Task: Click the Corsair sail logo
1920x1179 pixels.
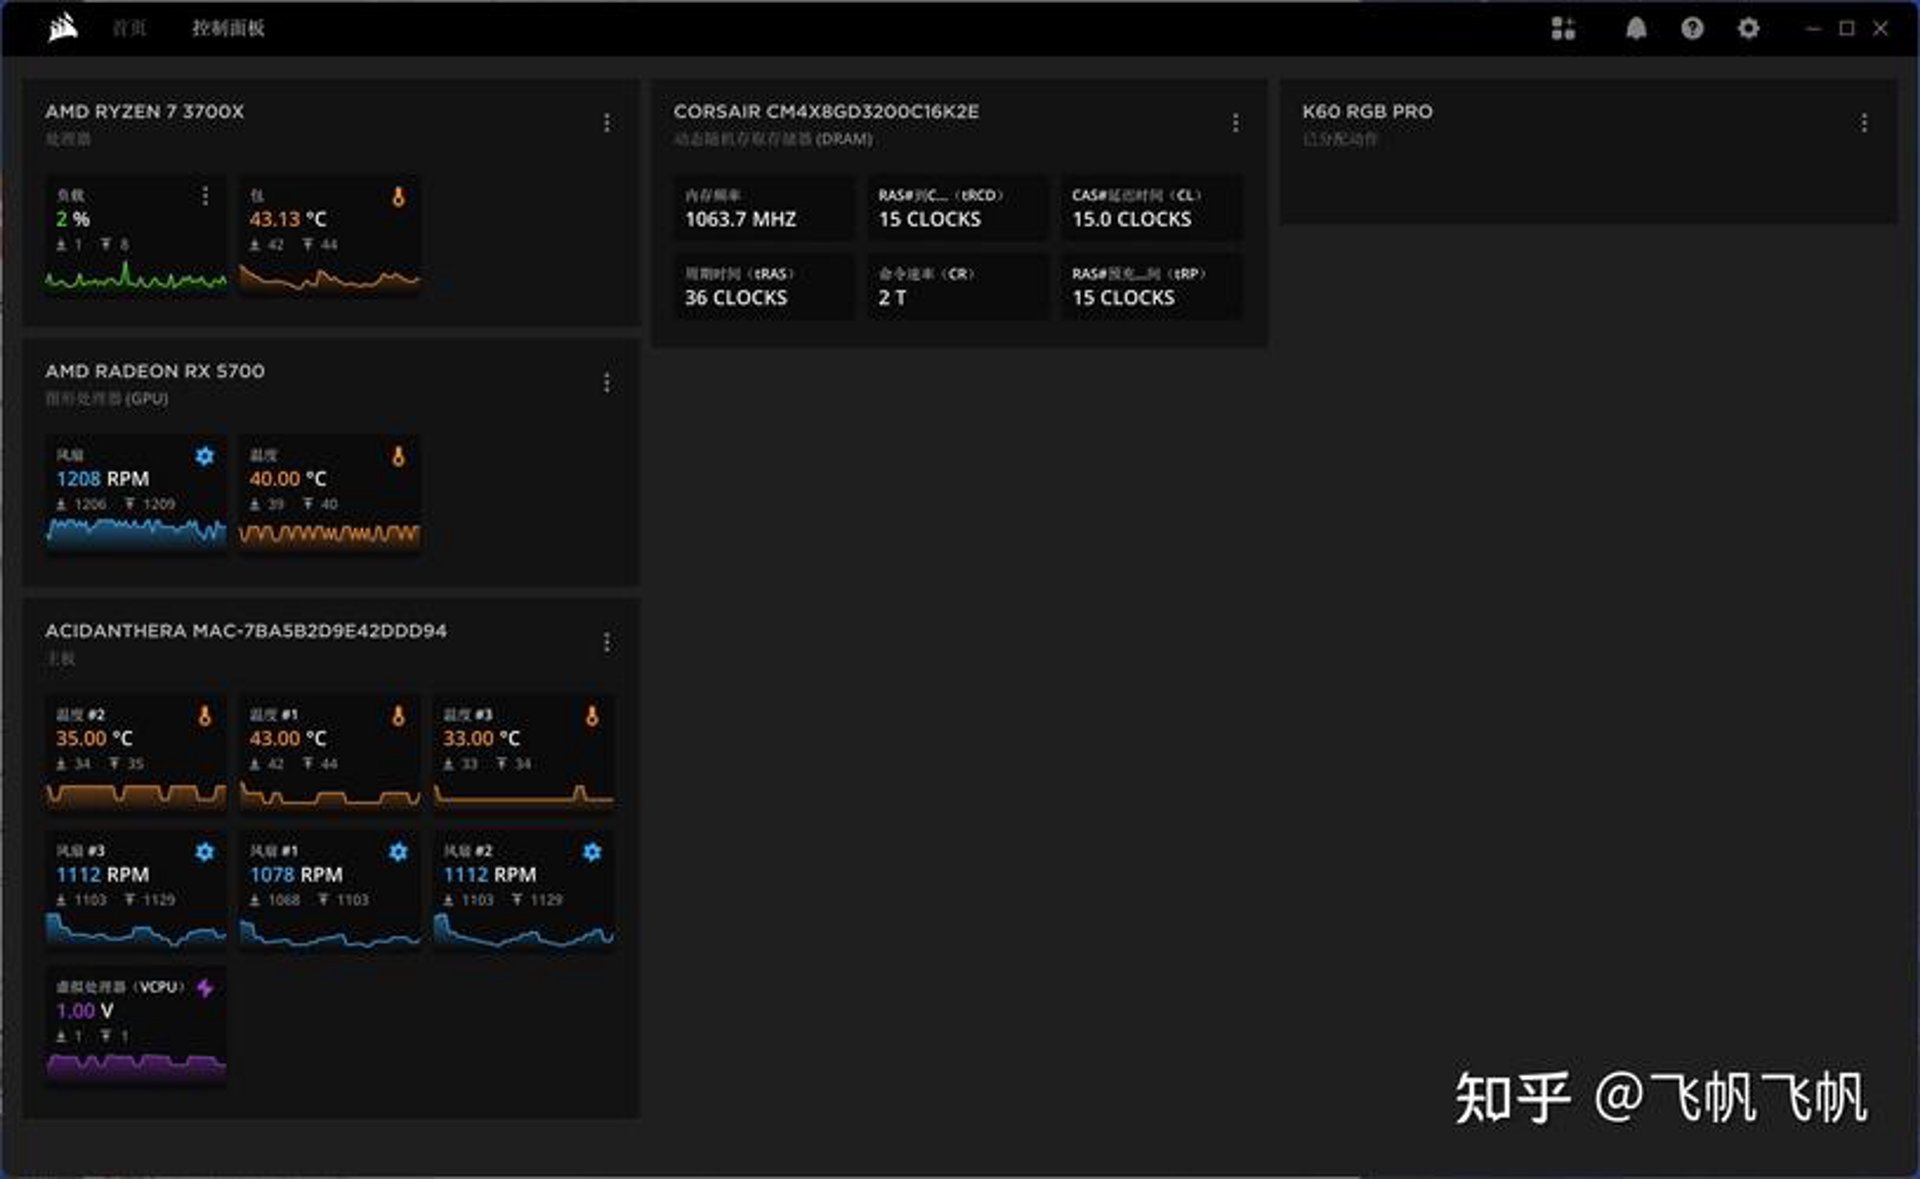Action: tap(63, 28)
